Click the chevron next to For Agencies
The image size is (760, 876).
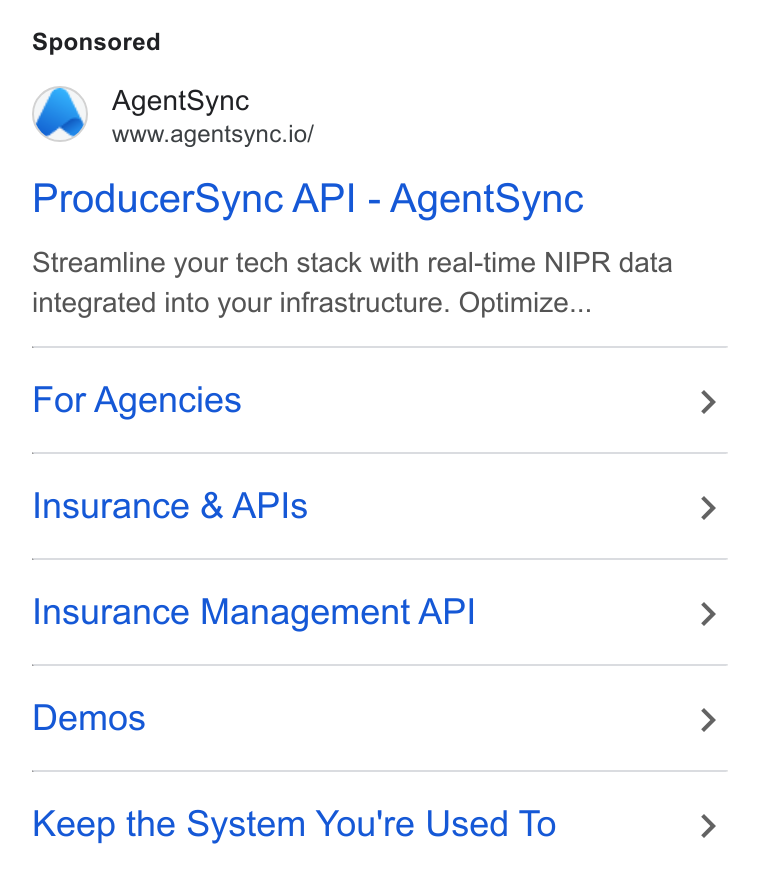tap(708, 402)
